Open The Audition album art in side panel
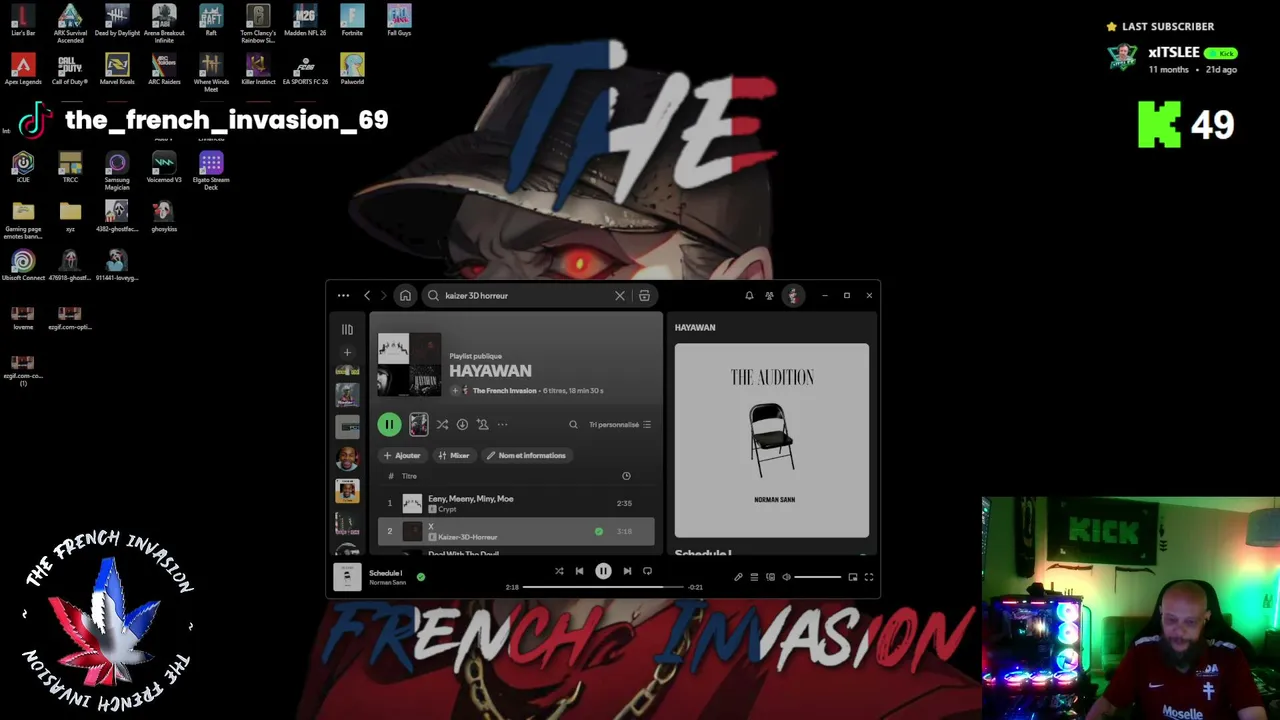This screenshot has height=720, width=1280. pyautogui.click(x=772, y=440)
